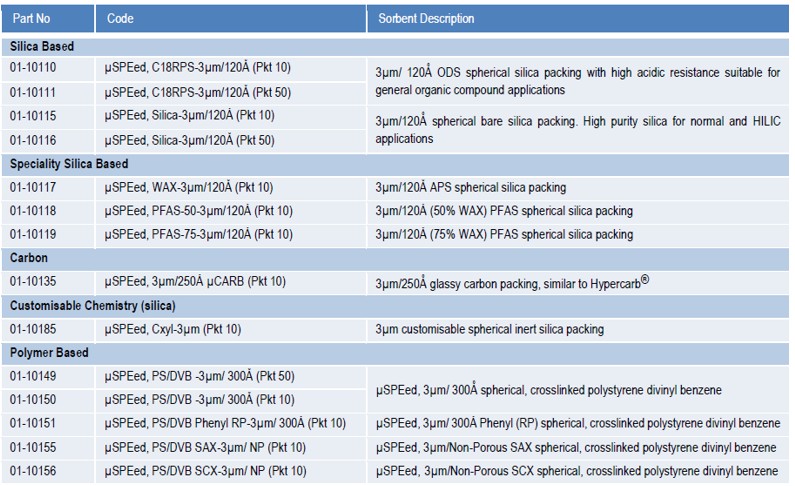
Task: Click part number 01-10110
Action: pos(34,69)
